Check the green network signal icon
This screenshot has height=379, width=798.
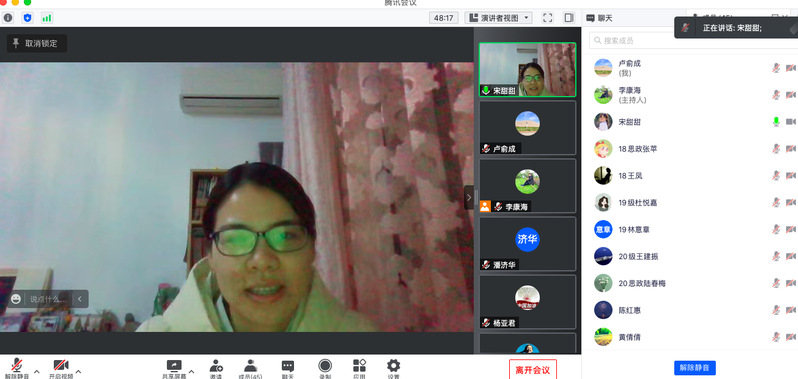click(x=47, y=18)
